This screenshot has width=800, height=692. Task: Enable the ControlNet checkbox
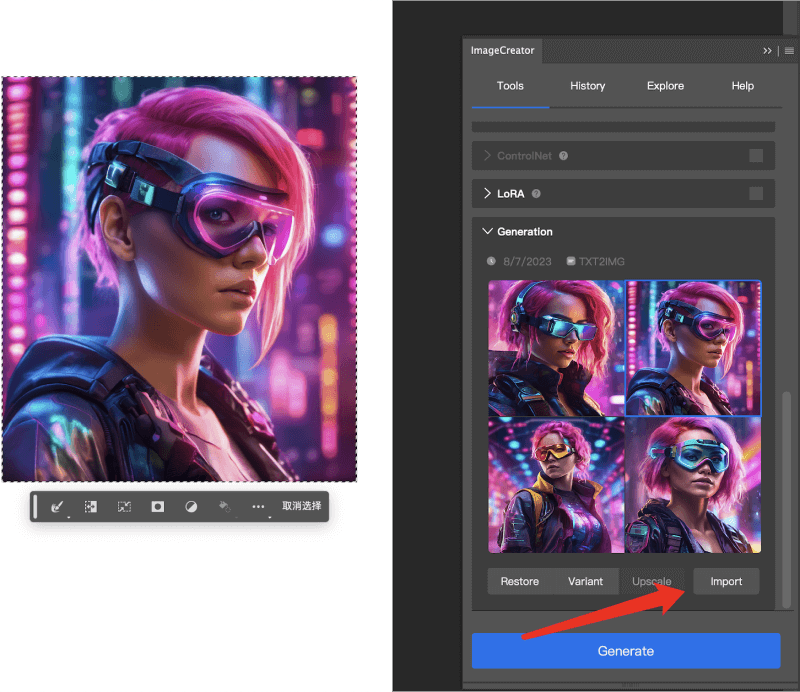[757, 156]
